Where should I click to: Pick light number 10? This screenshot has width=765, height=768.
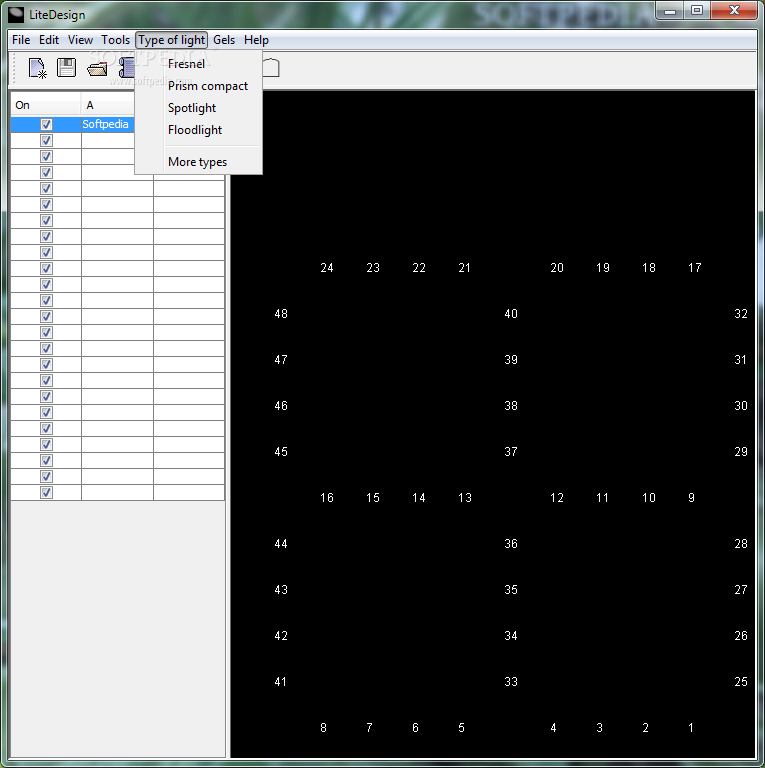(x=648, y=498)
